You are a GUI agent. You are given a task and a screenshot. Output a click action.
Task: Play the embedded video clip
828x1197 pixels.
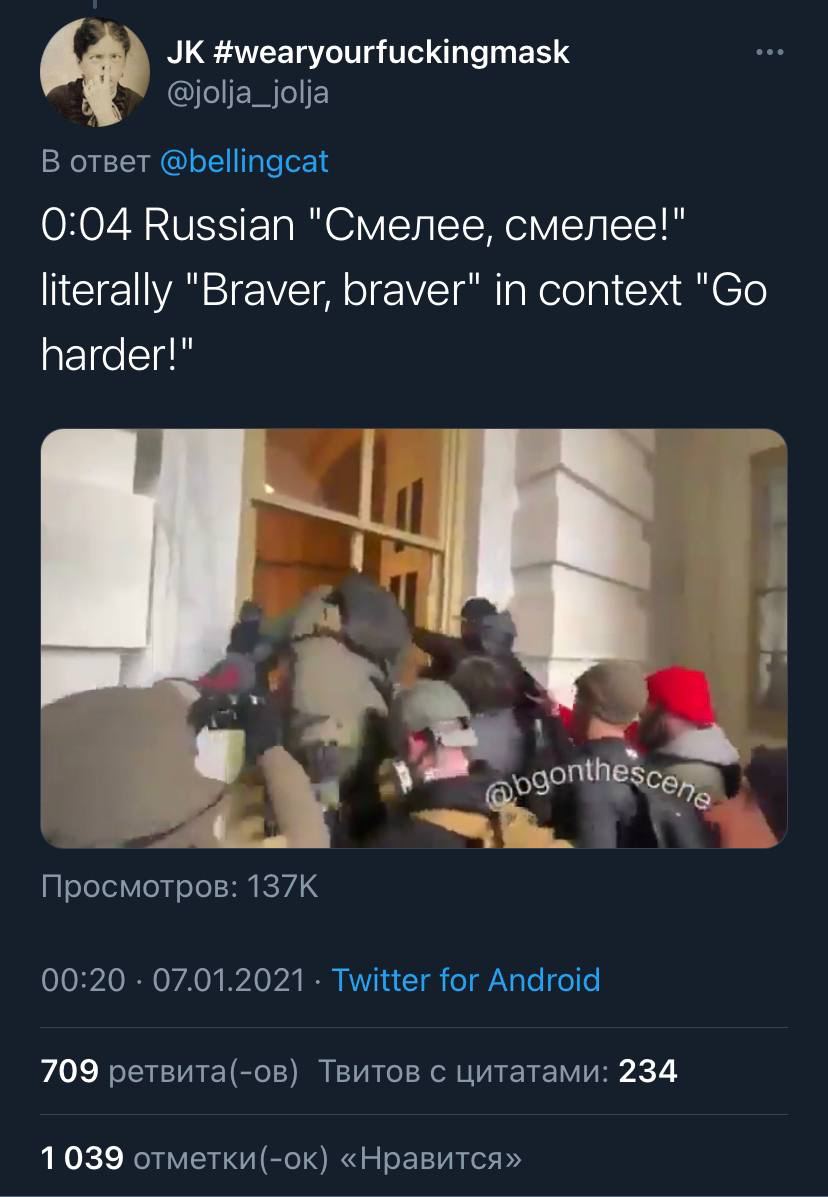pyautogui.click(x=414, y=638)
